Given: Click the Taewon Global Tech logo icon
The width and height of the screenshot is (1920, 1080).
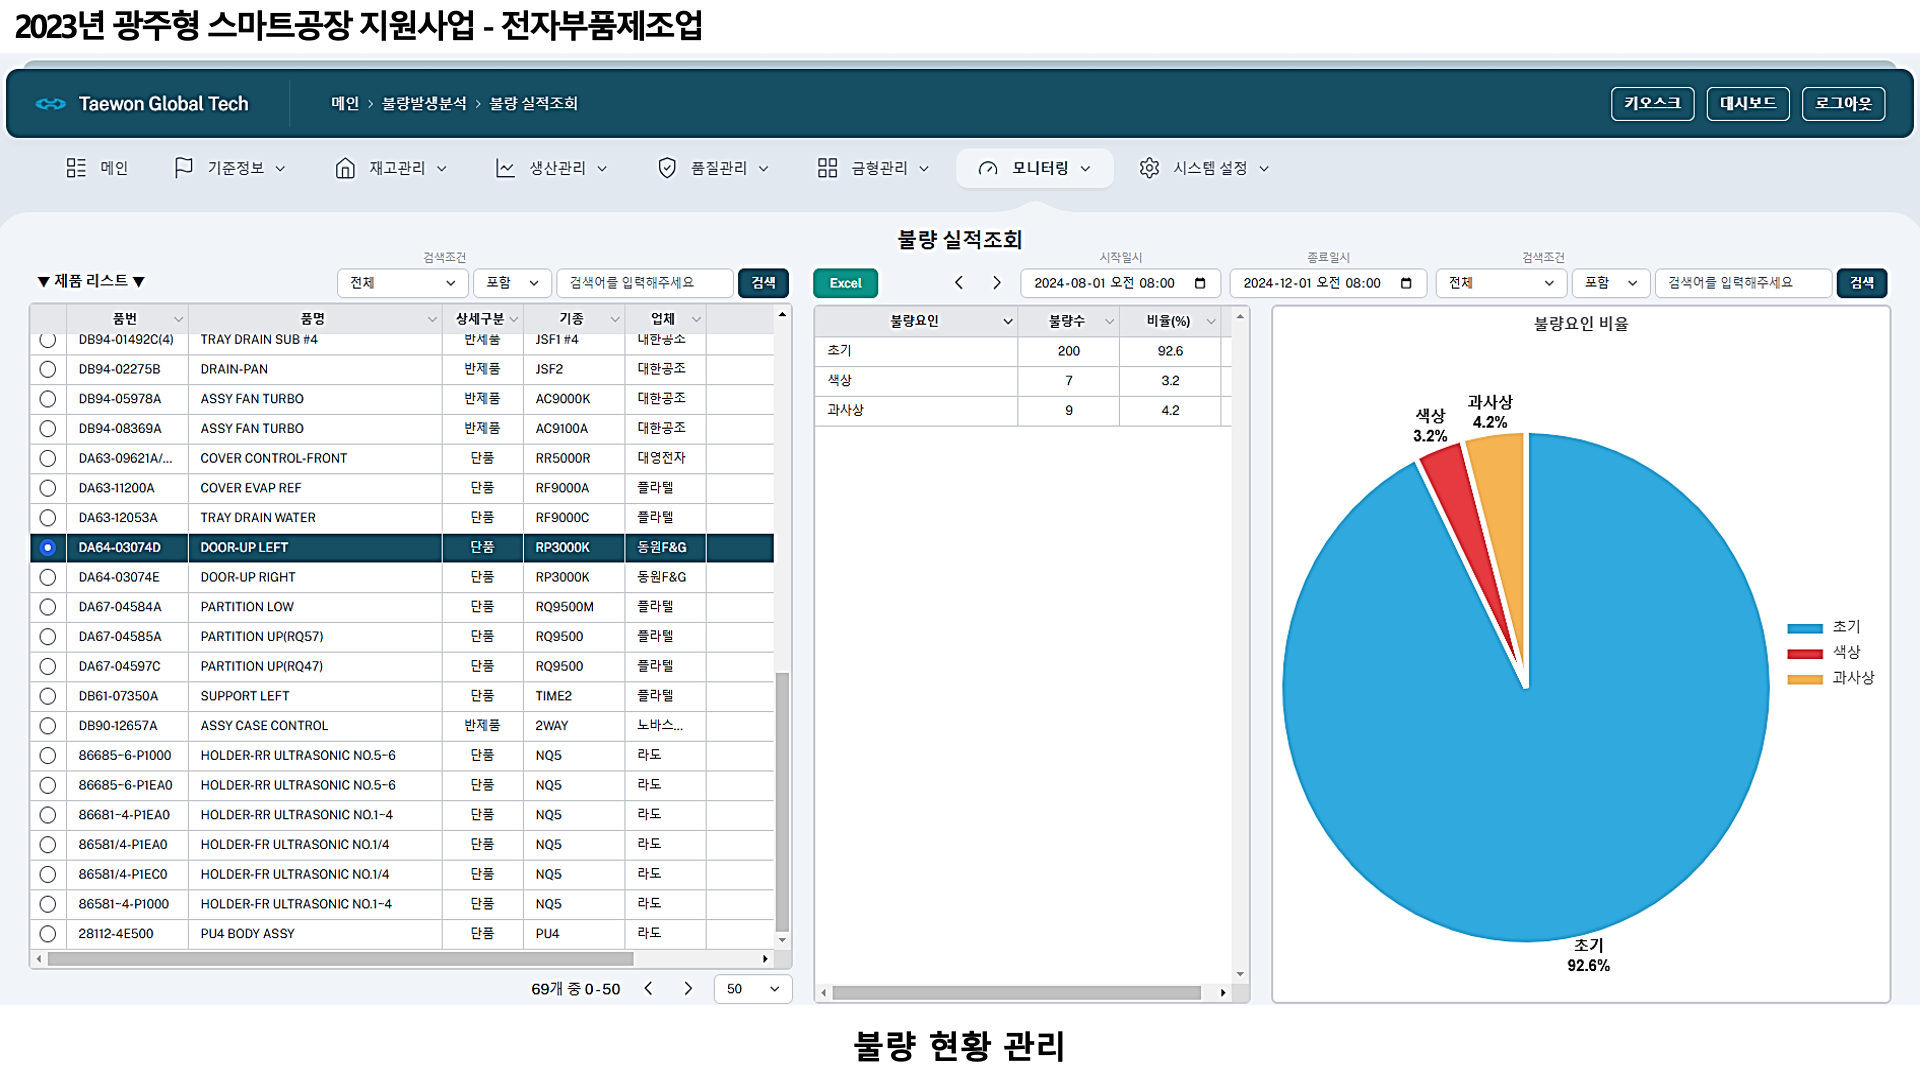Looking at the screenshot, I should coord(50,104).
